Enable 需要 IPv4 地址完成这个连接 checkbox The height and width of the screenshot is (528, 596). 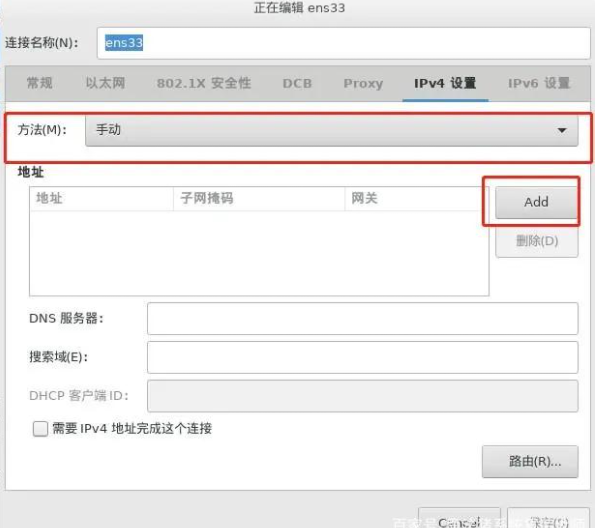(x=40, y=429)
